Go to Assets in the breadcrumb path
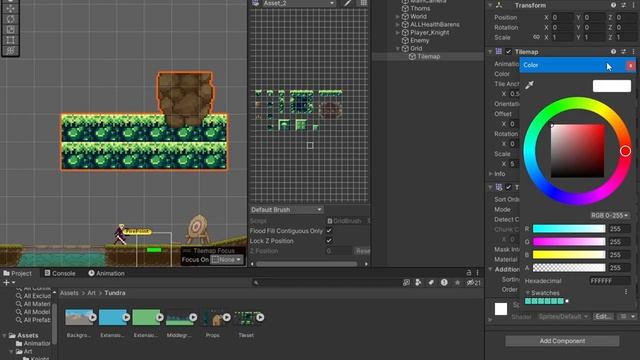 [69, 293]
